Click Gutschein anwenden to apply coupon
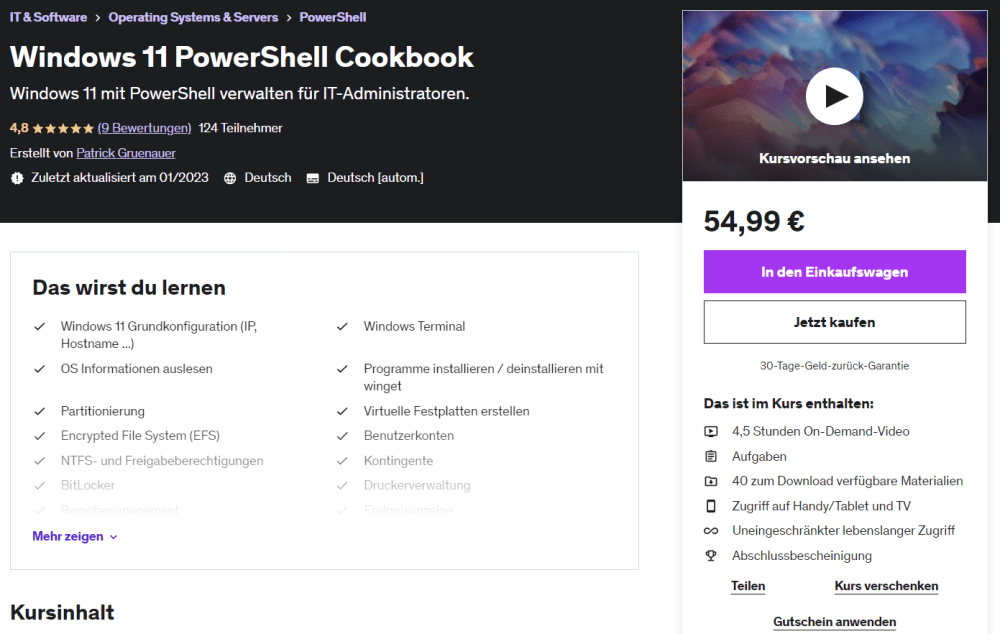Image resolution: width=1000 pixels, height=634 pixels. (834, 622)
